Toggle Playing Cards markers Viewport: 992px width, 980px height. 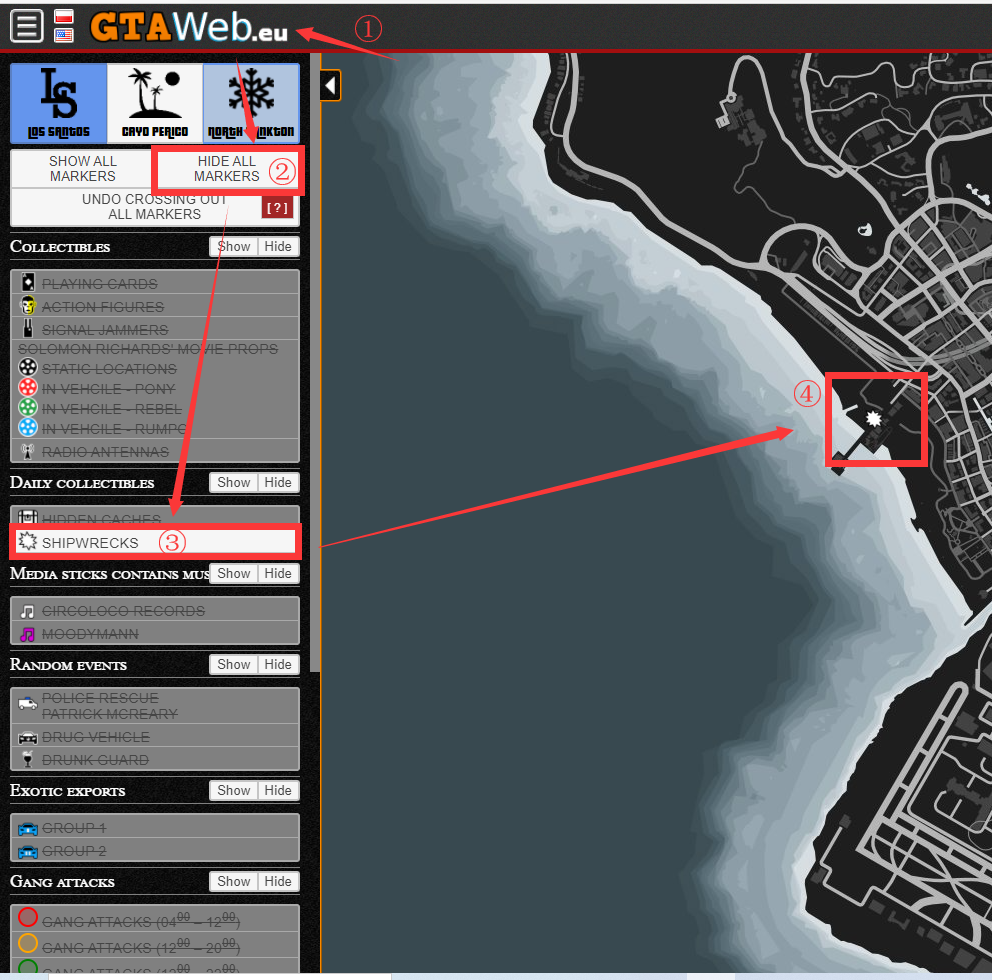[154, 283]
